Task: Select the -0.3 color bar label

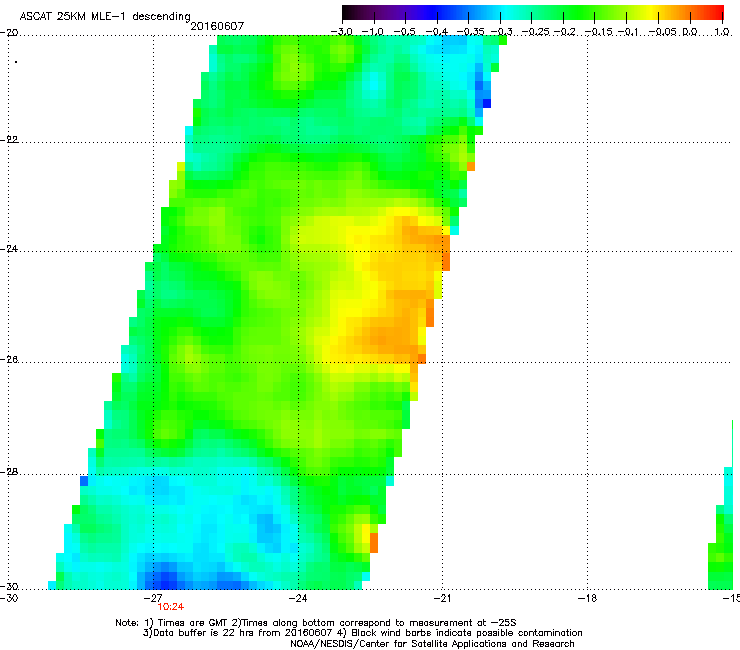Action: pyautogui.click(x=502, y=32)
